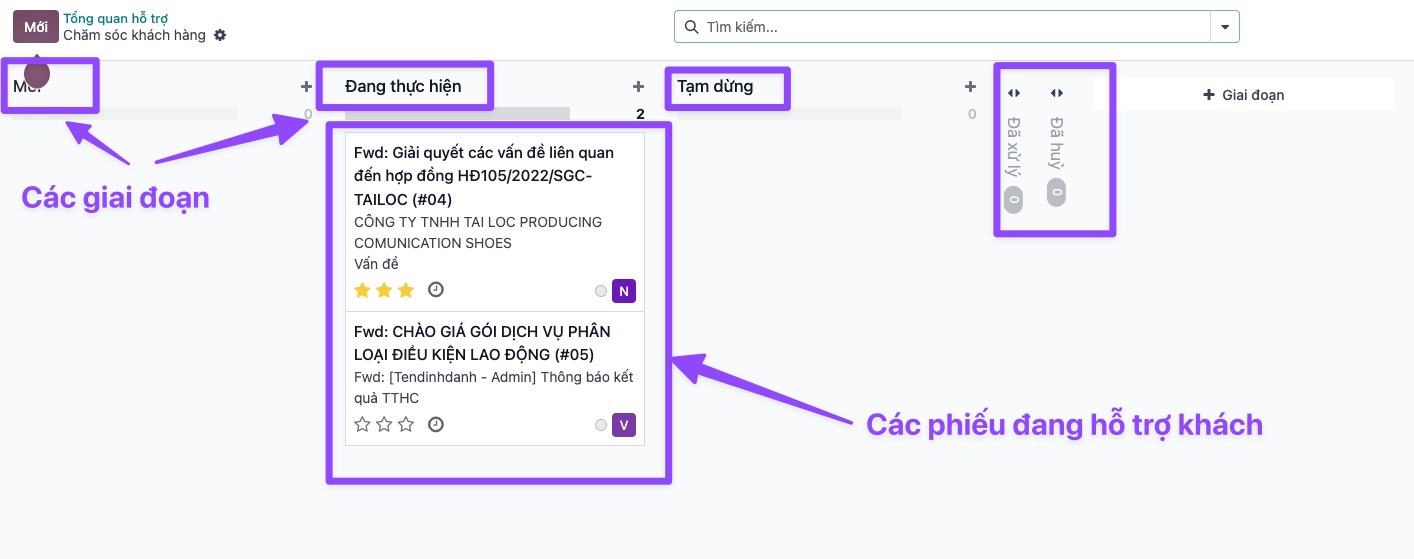Click the clock activity icon on ticket #05
The height and width of the screenshot is (559, 1414).
(436, 424)
